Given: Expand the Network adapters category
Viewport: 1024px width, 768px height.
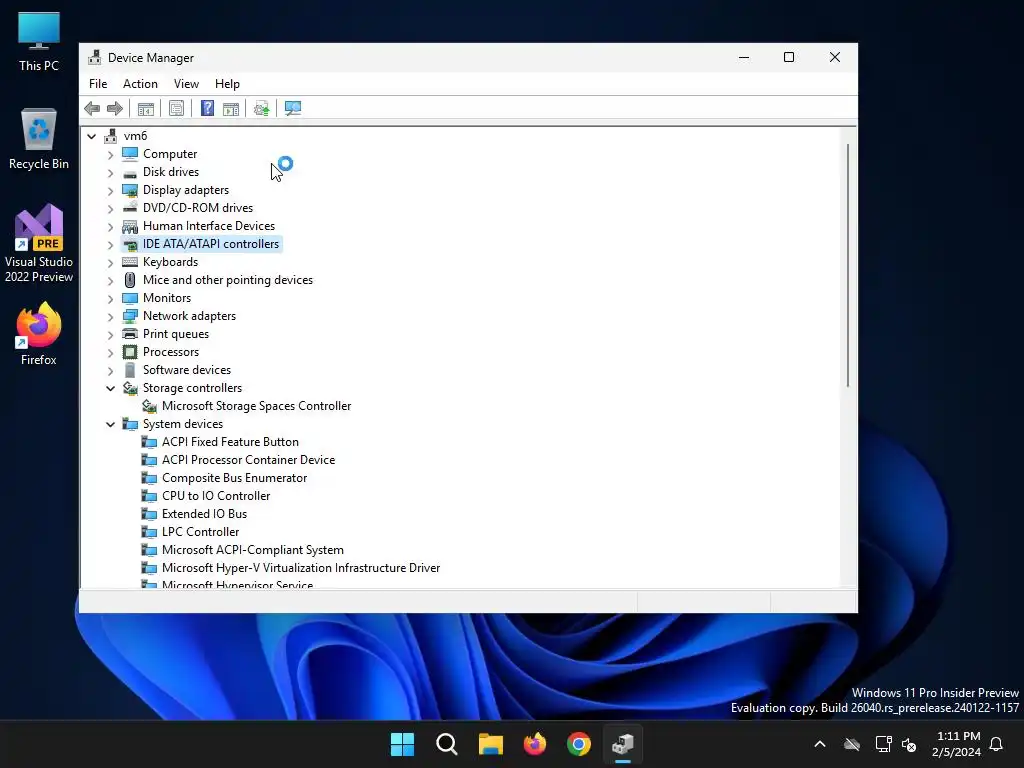Looking at the screenshot, I should pyautogui.click(x=110, y=316).
